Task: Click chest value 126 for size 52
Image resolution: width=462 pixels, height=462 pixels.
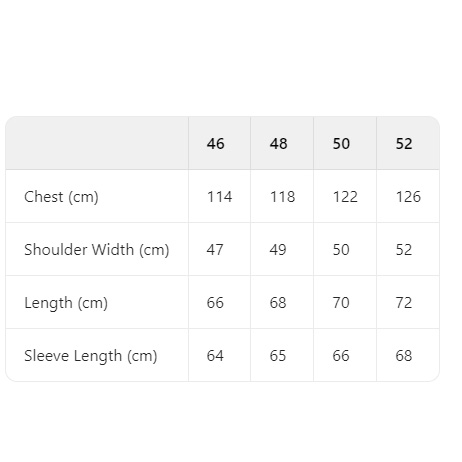Action: (408, 197)
